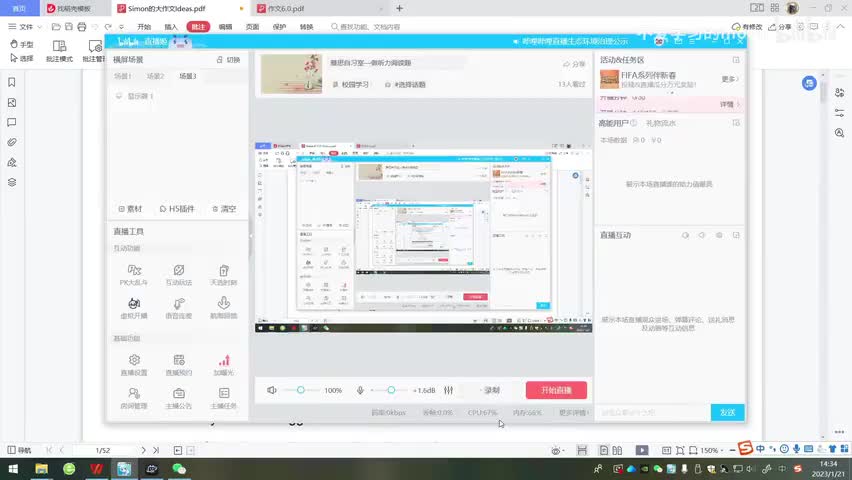Click the bookmark icon in PDF sidebar
The width and height of the screenshot is (852, 480).
[12, 82]
